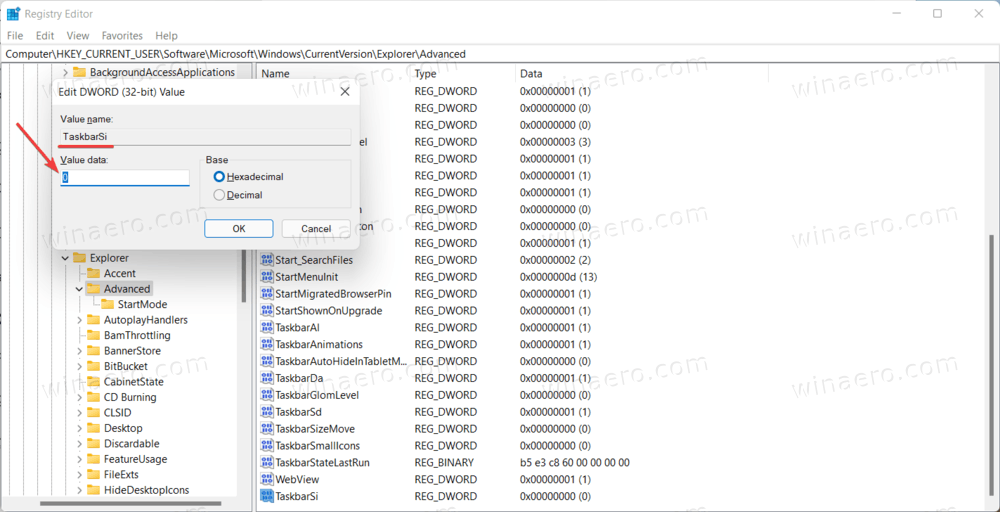Click the Accent folder icon
The image size is (1000, 512).
pyautogui.click(x=94, y=274)
